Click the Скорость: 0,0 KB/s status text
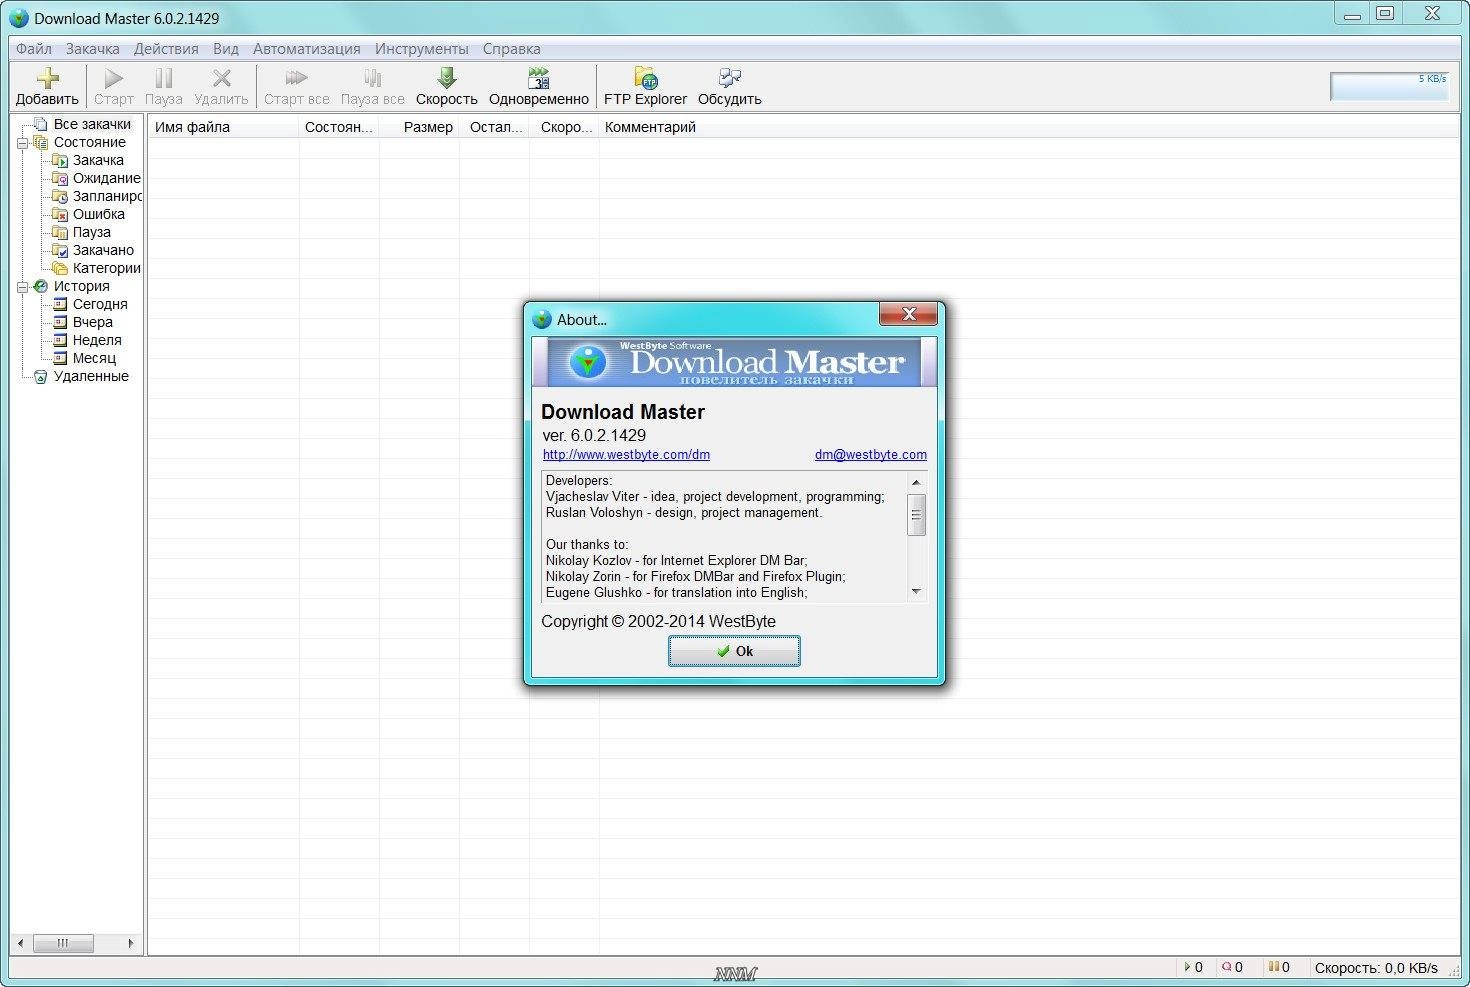Image resolution: width=1470 pixels, height=987 pixels. [x=1376, y=968]
